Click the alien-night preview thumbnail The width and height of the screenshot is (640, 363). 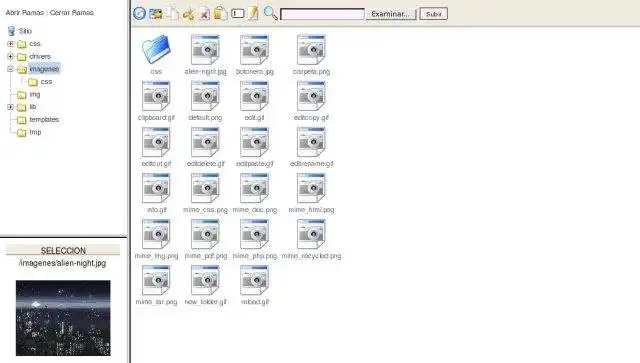pyautogui.click(x=63, y=318)
